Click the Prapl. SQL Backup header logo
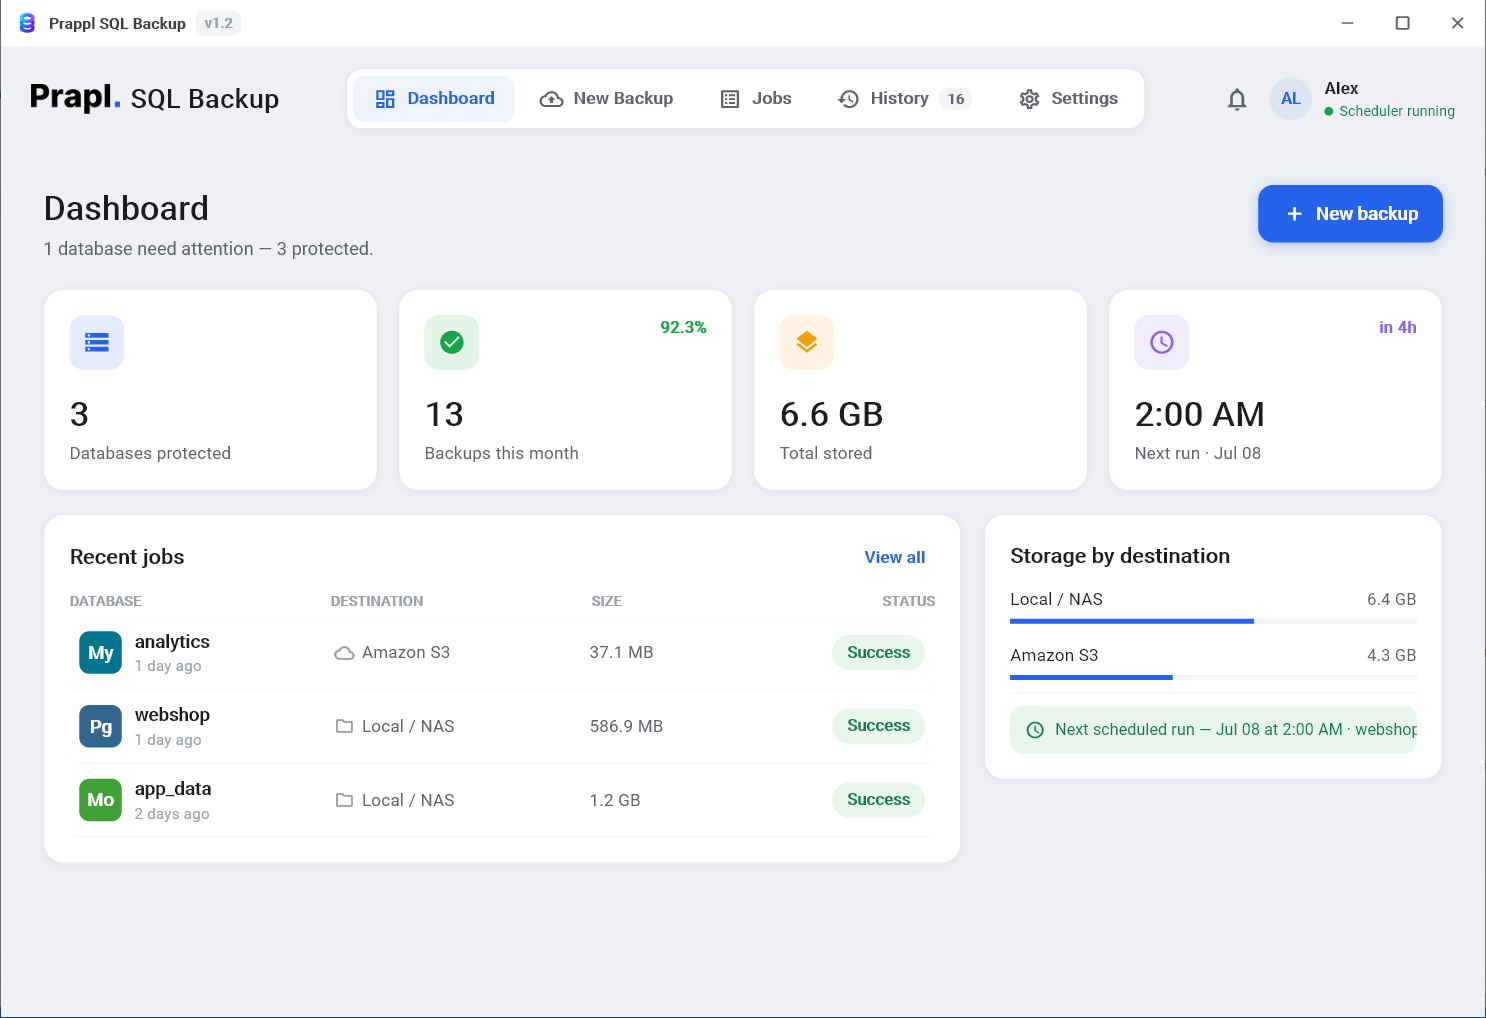This screenshot has width=1486, height=1018. click(154, 98)
